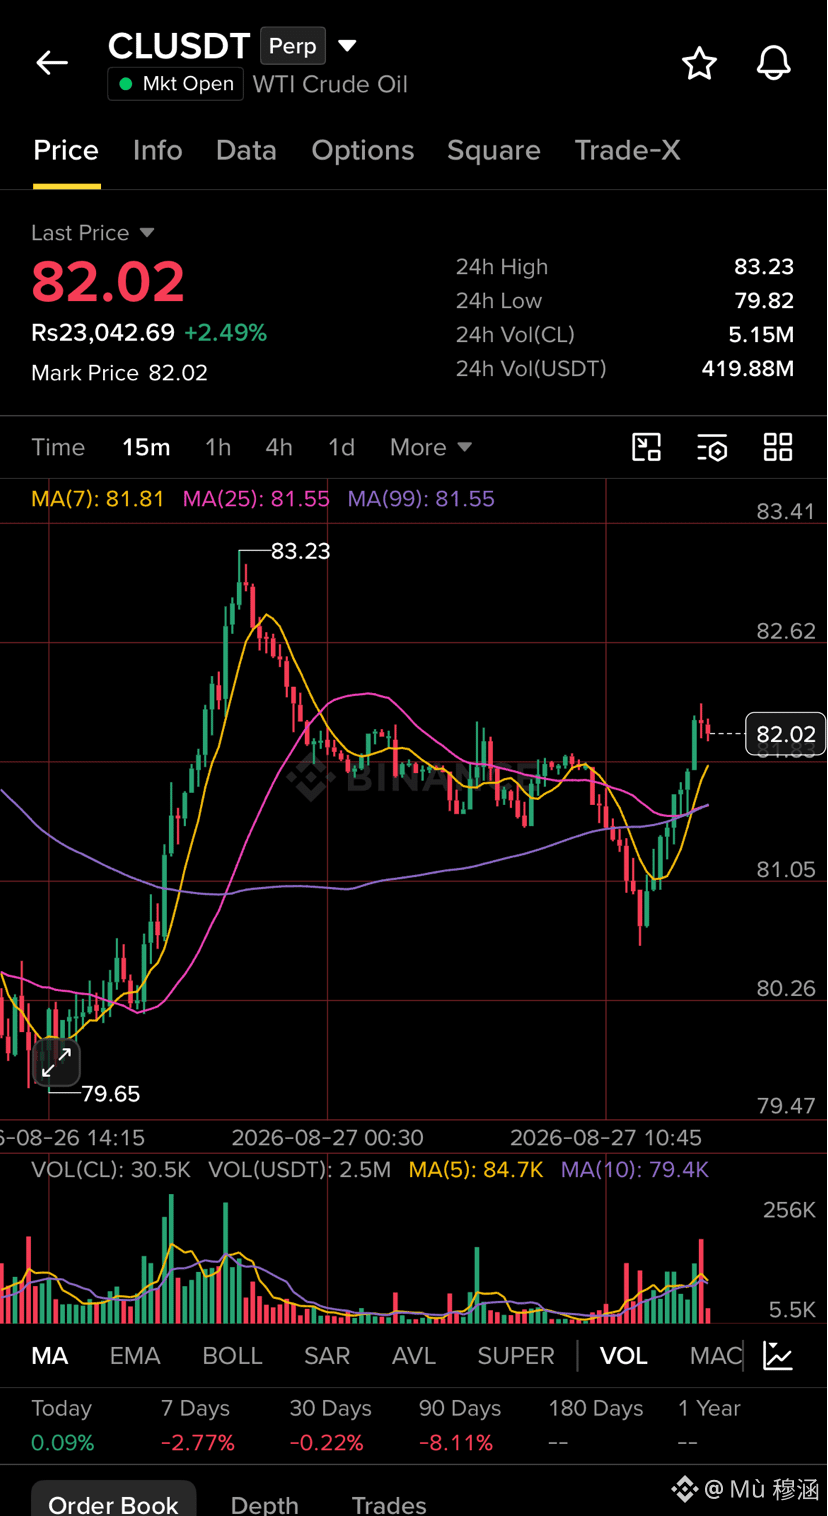The image size is (828, 1516).
Task: Toggle the EMA indicator
Action: click(135, 1356)
